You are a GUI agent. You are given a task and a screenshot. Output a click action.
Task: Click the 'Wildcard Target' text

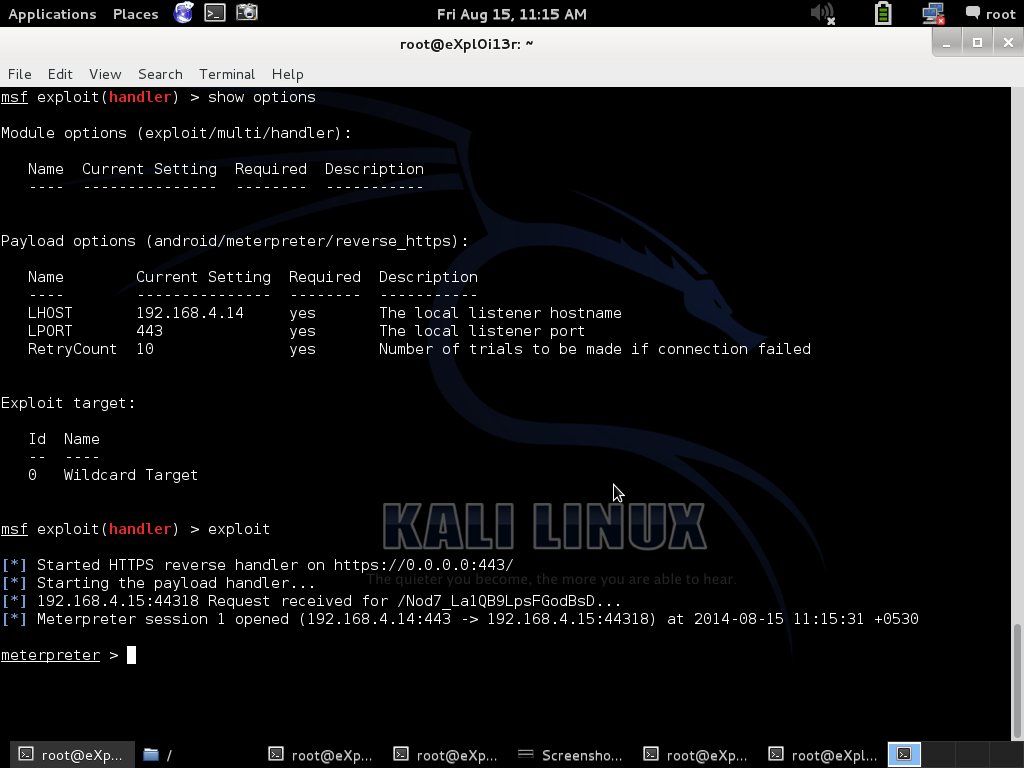[131, 475]
